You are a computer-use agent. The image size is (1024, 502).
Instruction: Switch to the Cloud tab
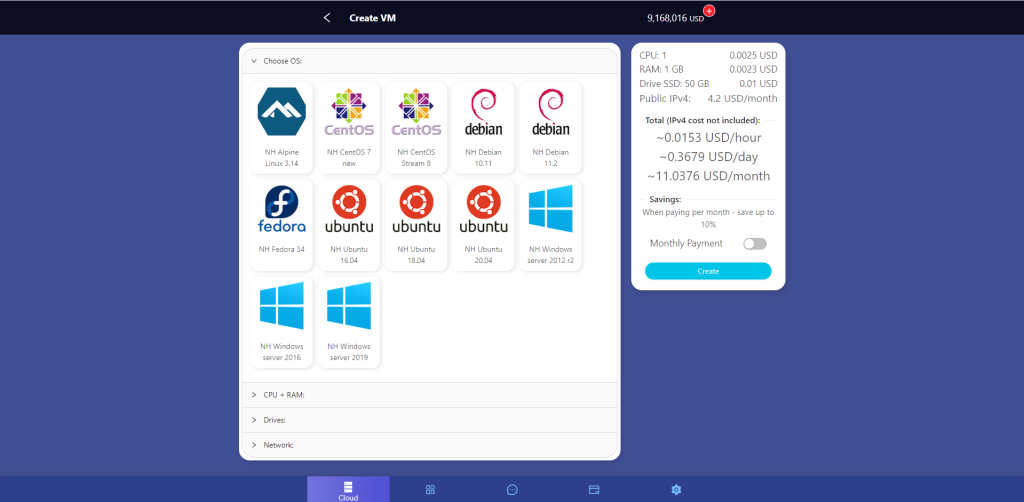pyautogui.click(x=348, y=489)
